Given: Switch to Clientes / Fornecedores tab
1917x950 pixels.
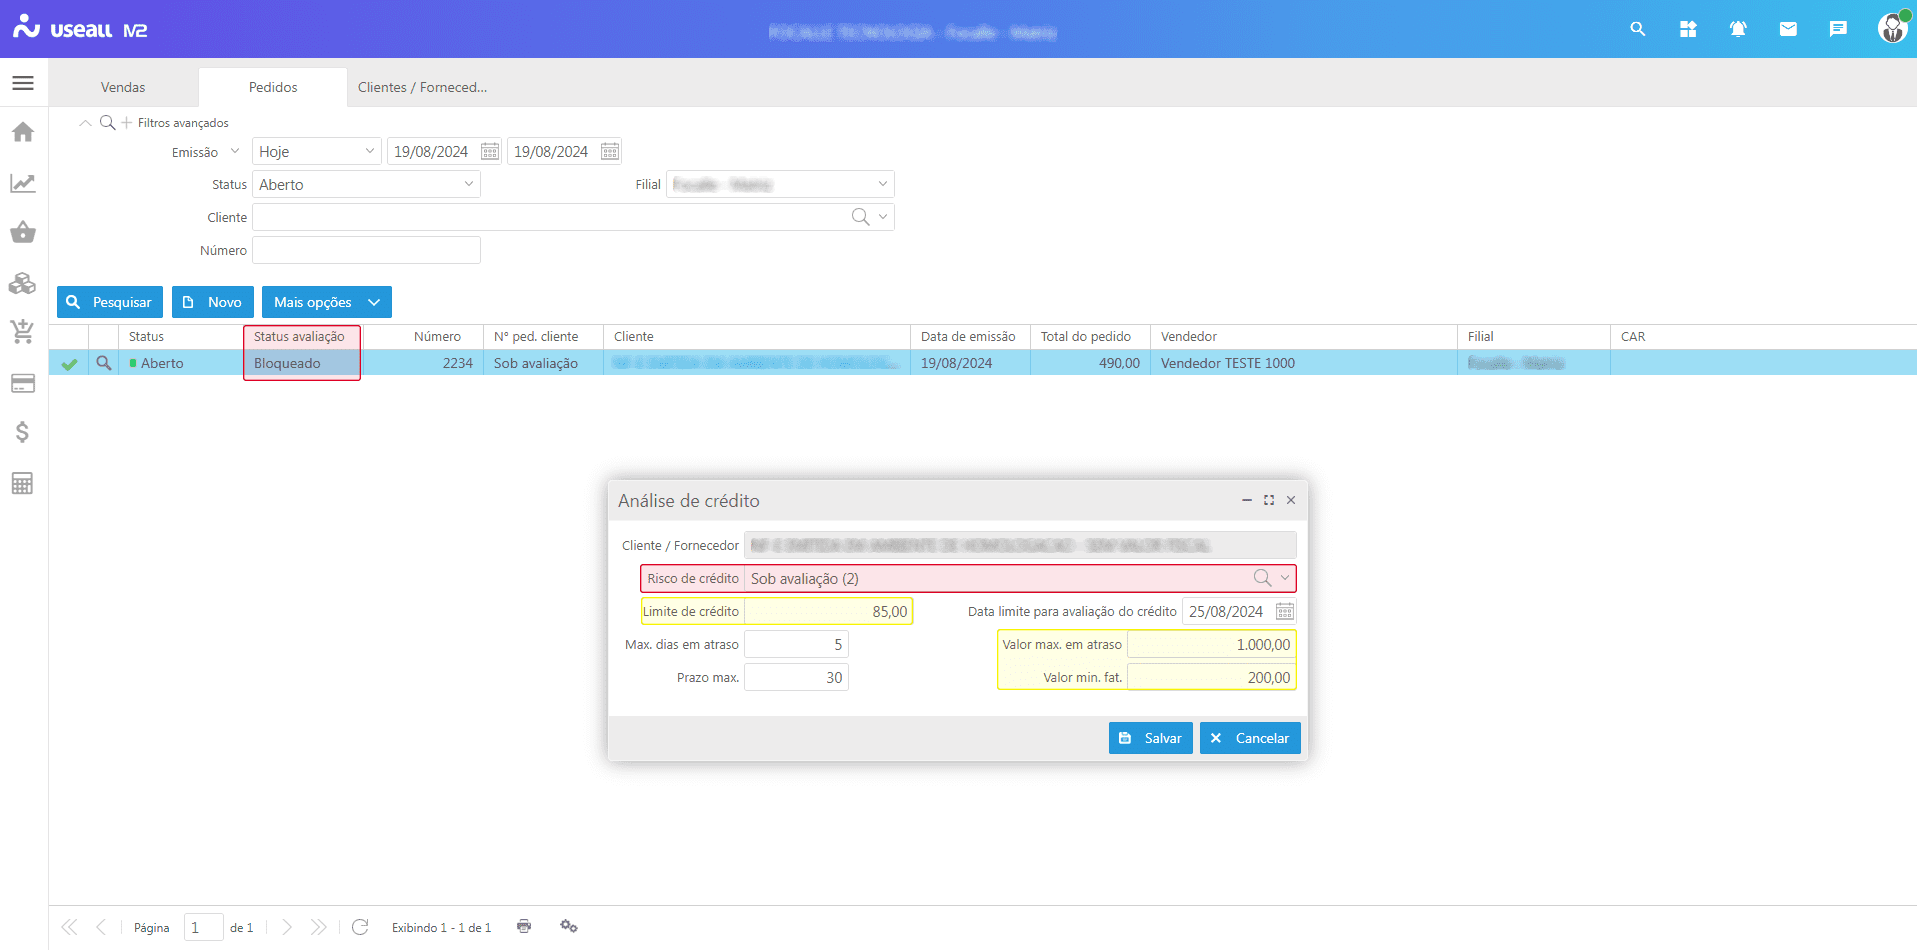Looking at the screenshot, I should point(422,87).
